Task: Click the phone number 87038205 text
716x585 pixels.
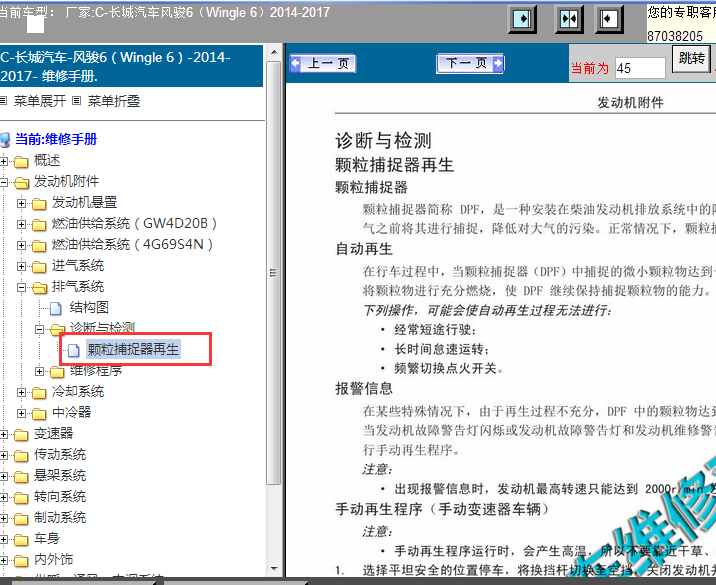Action: tap(674, 36)
